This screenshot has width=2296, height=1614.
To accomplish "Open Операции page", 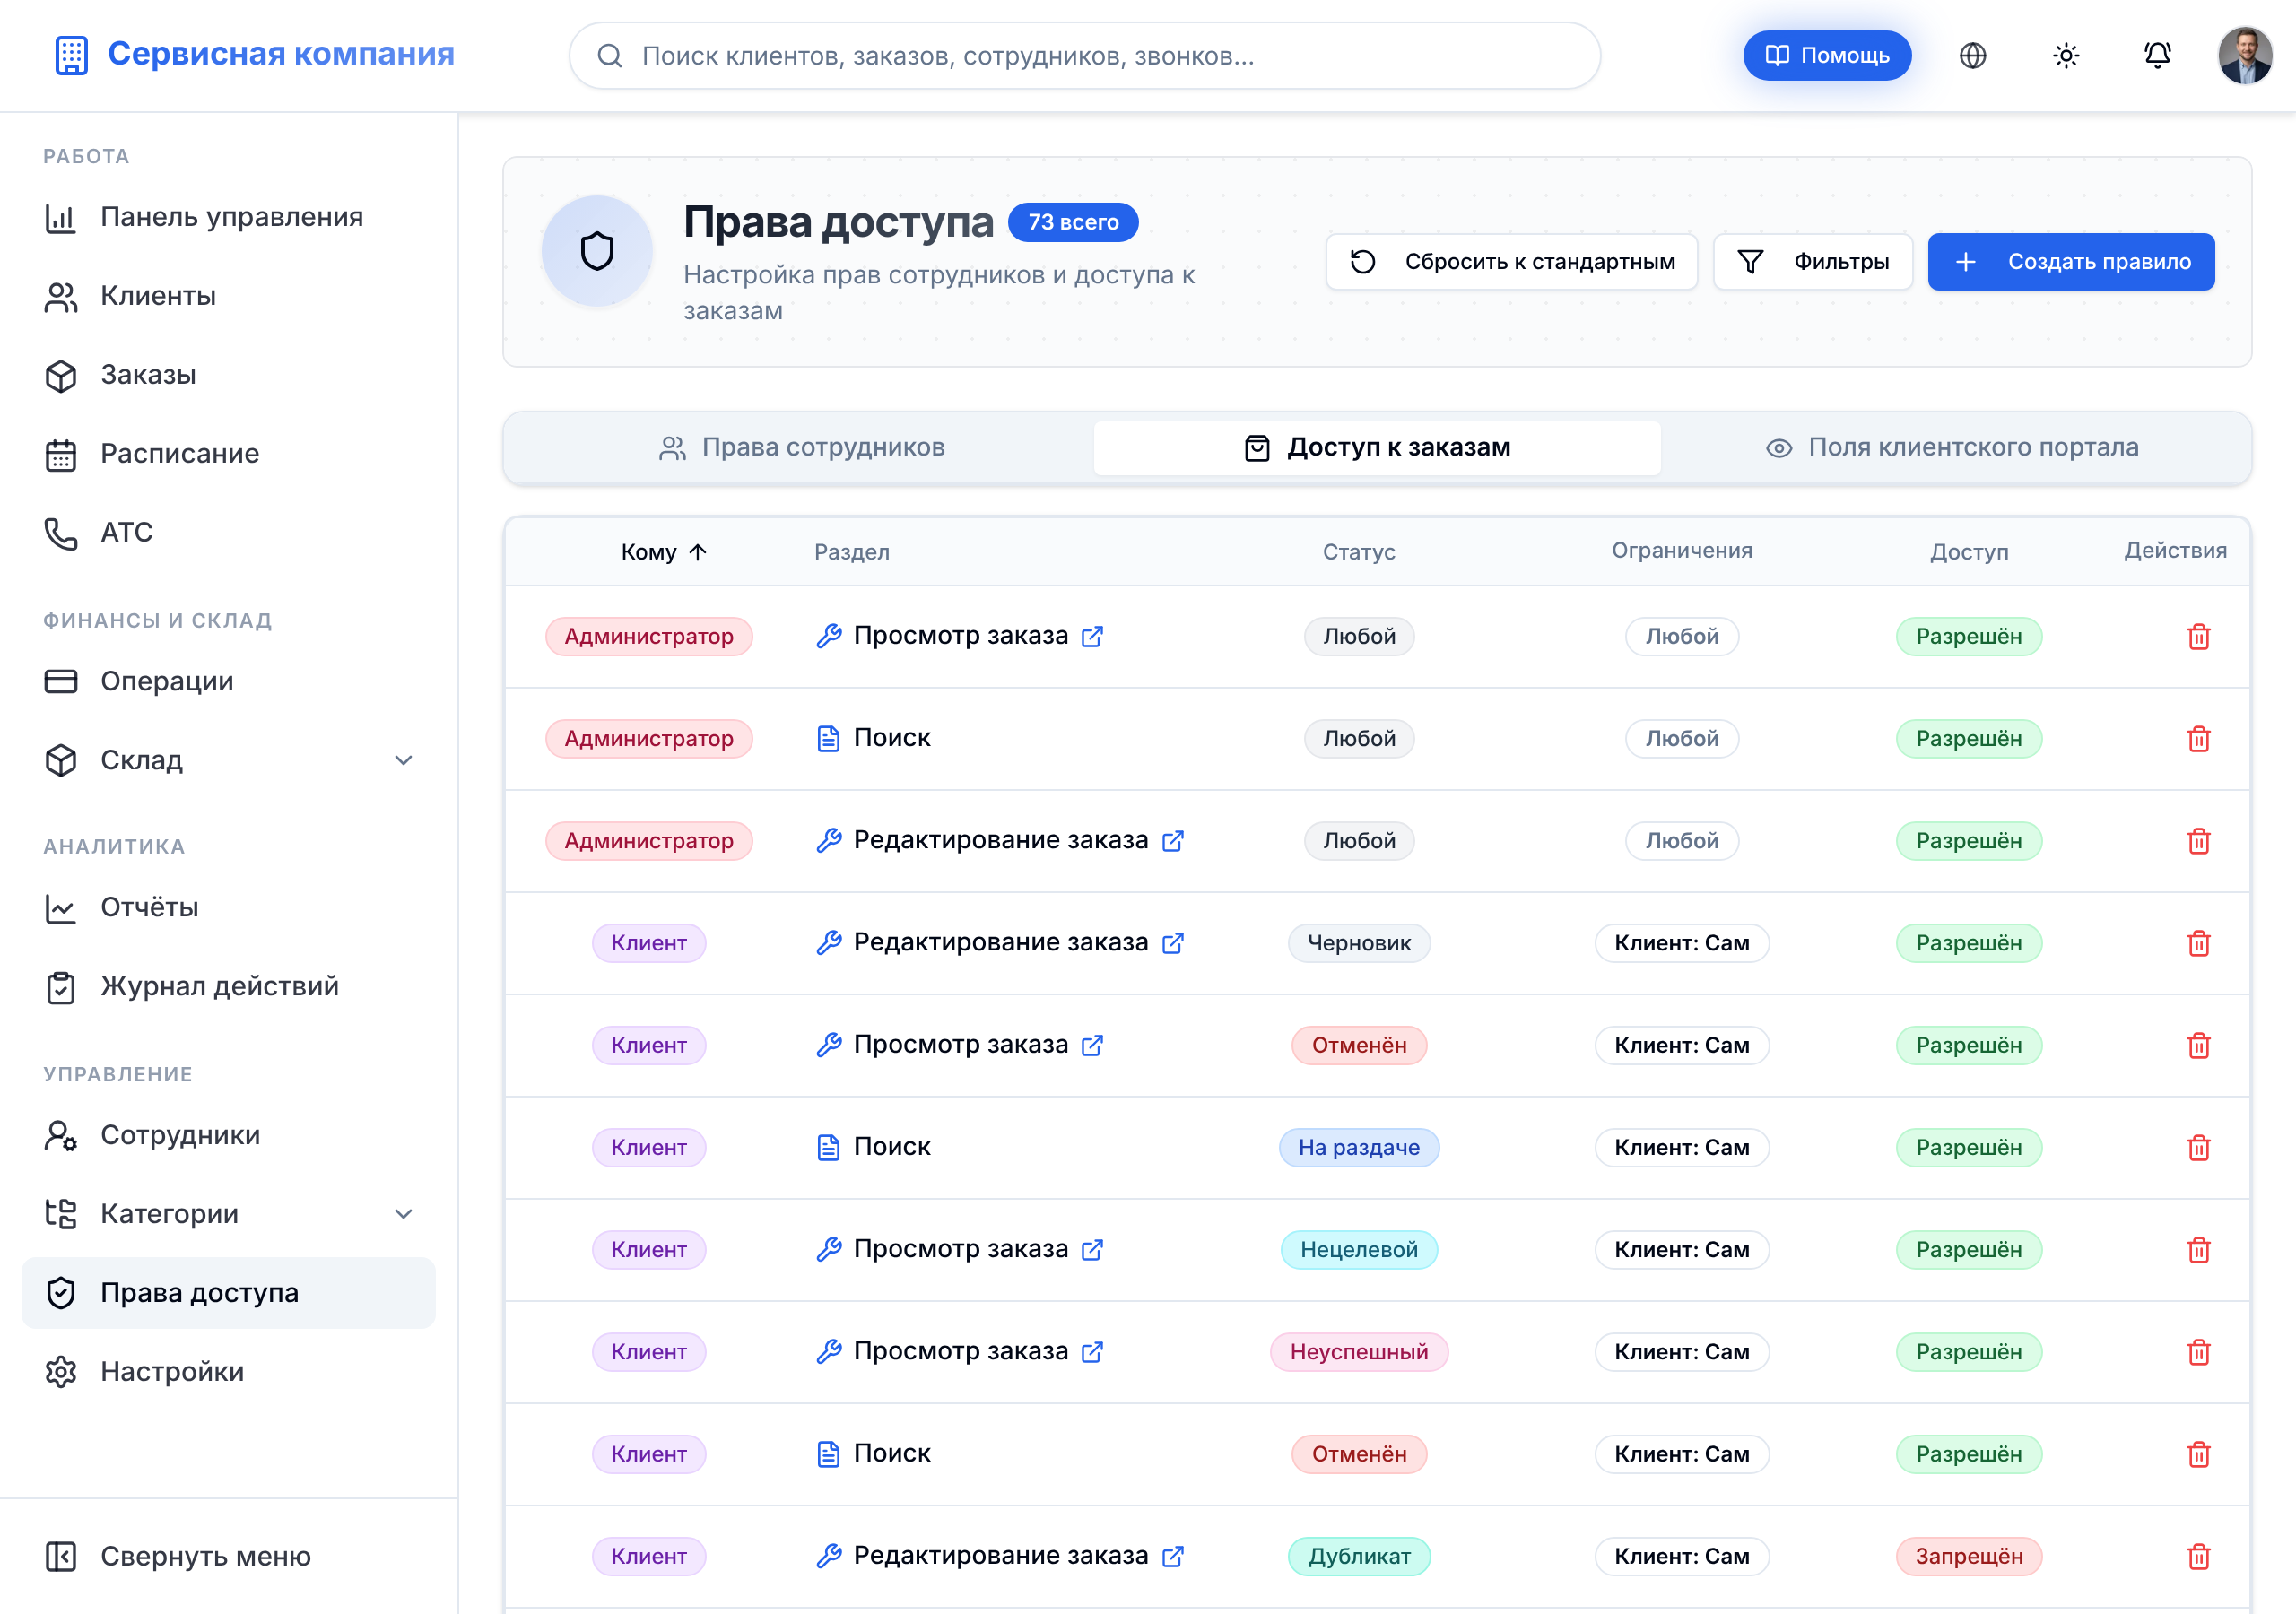I will (x=228, y=682).
